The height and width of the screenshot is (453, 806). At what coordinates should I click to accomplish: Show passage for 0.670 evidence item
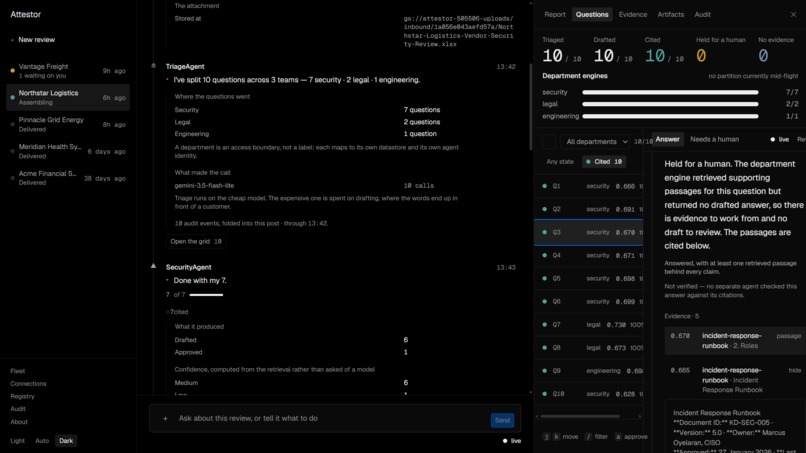coord(789,336)
